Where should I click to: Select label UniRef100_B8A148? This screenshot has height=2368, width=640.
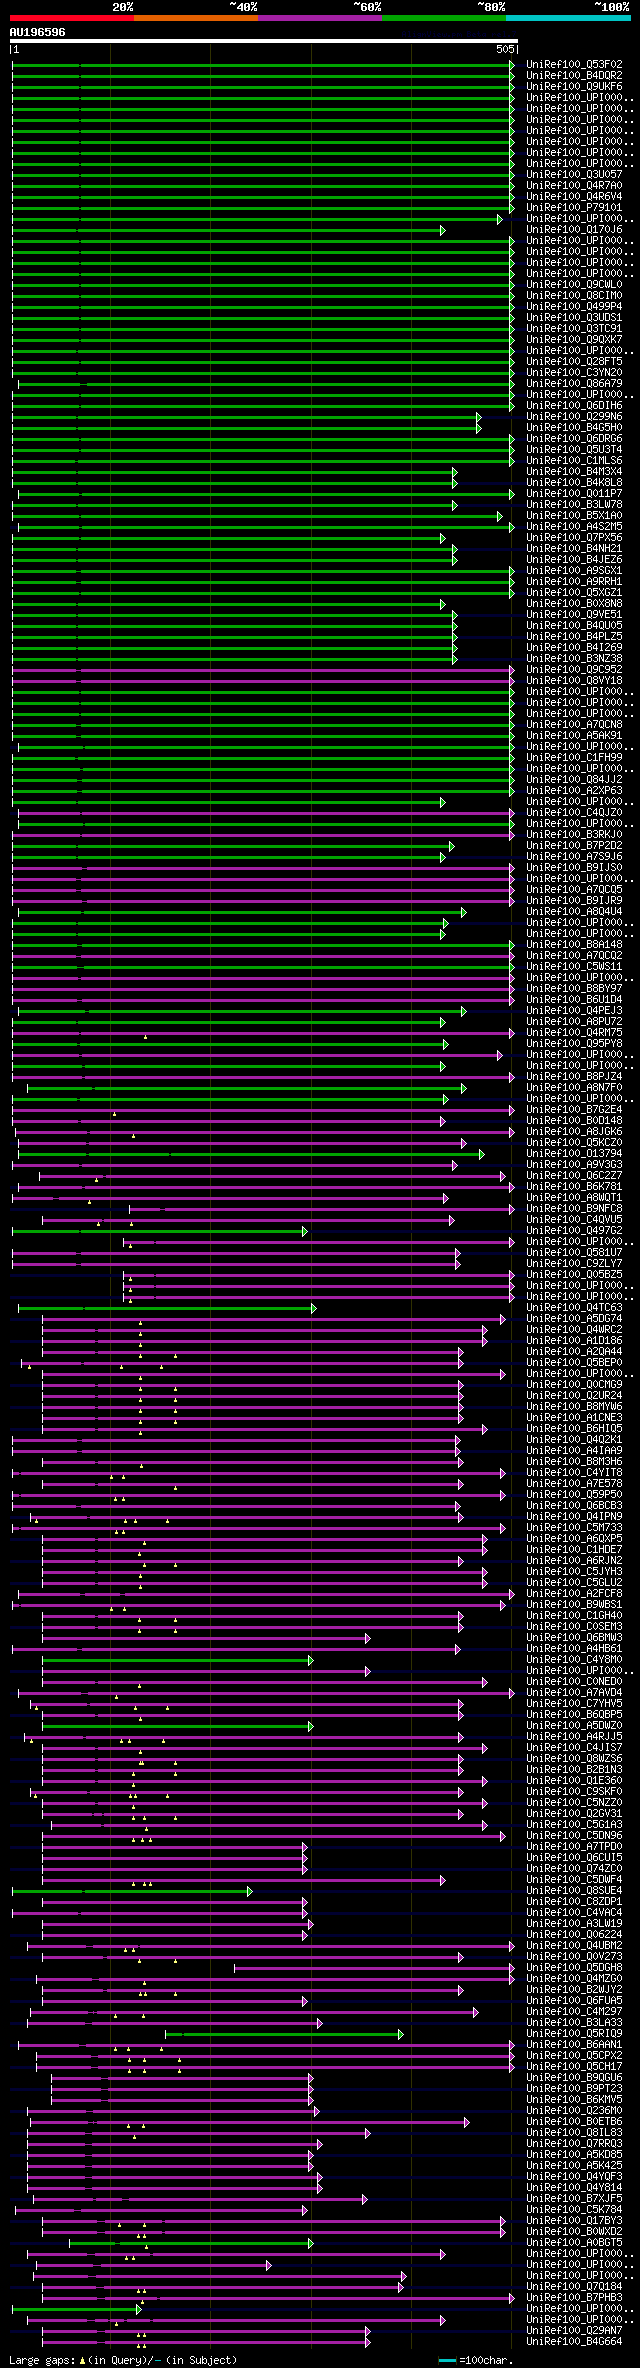574,945
